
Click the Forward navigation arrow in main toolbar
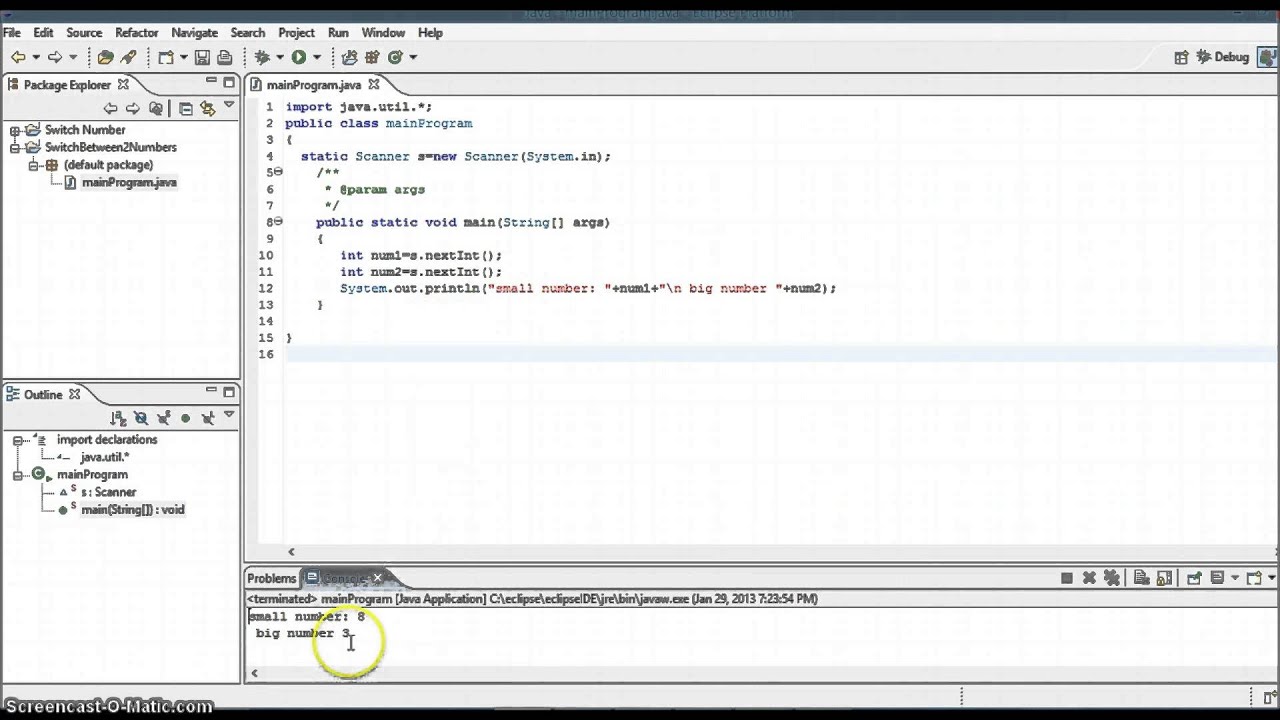[x=55, y=57]
